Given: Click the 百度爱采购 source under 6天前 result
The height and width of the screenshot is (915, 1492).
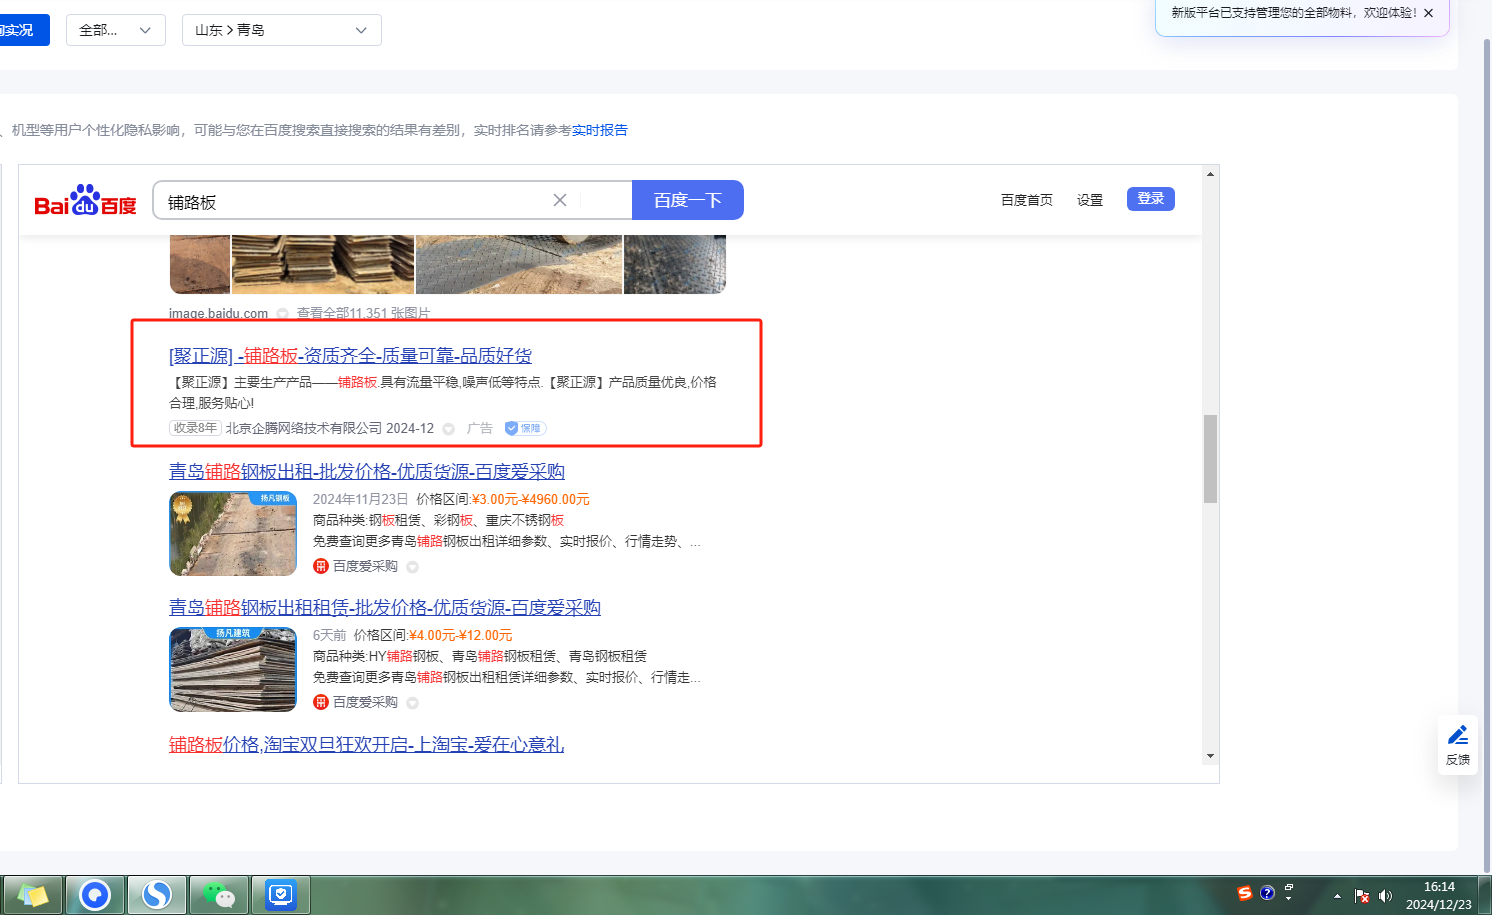Looking at the screenshot, I should (x=365, y=702).
